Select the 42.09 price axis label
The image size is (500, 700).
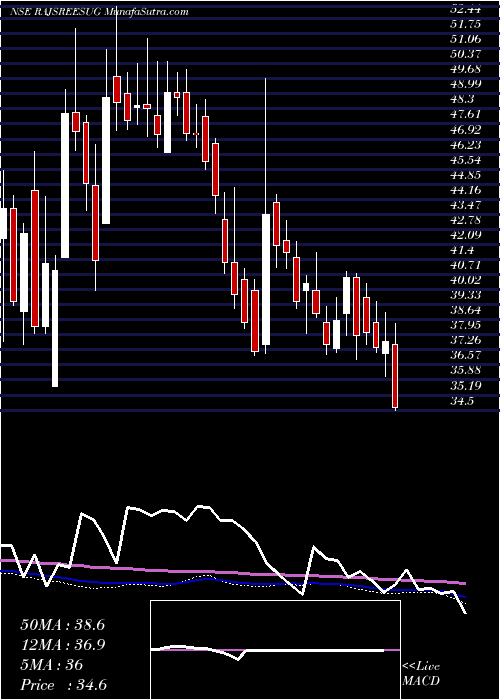464,235
